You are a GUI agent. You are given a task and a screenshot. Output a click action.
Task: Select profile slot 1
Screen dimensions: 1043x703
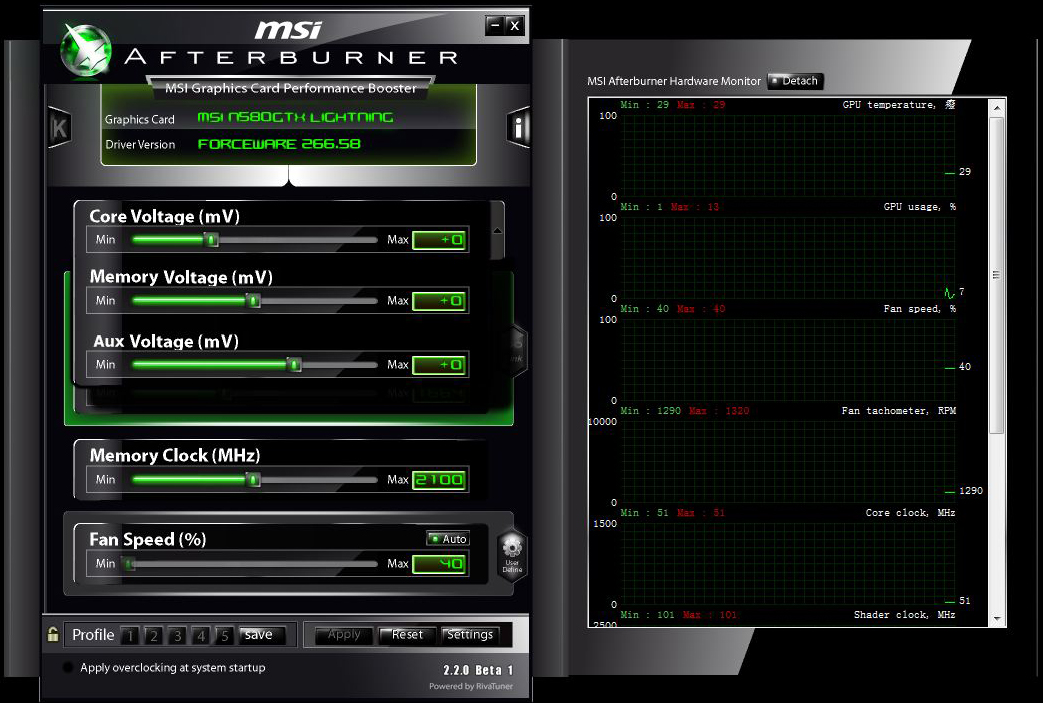point(130,635)
